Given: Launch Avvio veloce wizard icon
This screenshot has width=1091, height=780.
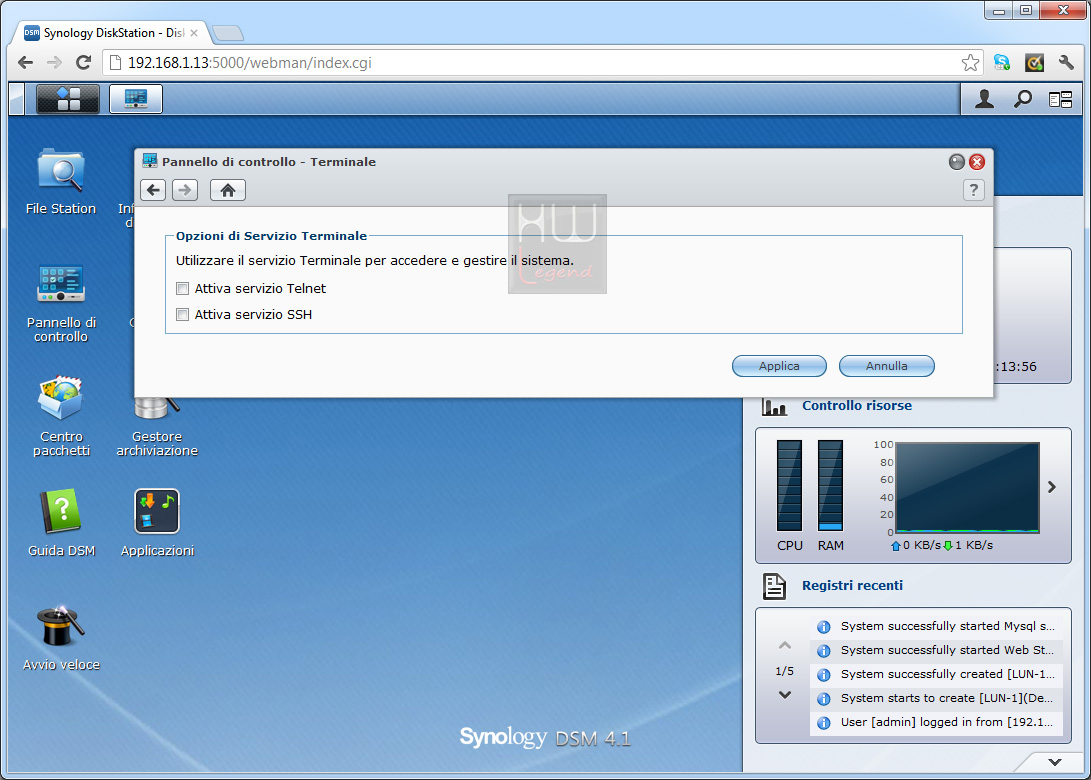Looking at the screenshot, I should coord(61,638).
